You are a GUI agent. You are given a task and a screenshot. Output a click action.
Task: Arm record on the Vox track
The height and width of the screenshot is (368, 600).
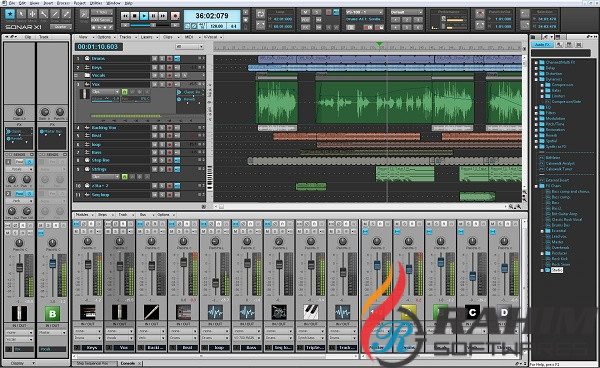click(170, 84)
